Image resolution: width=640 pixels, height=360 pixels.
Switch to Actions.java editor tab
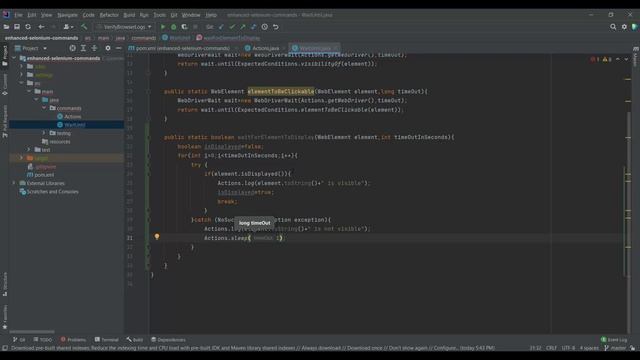[x=262, y=48]
